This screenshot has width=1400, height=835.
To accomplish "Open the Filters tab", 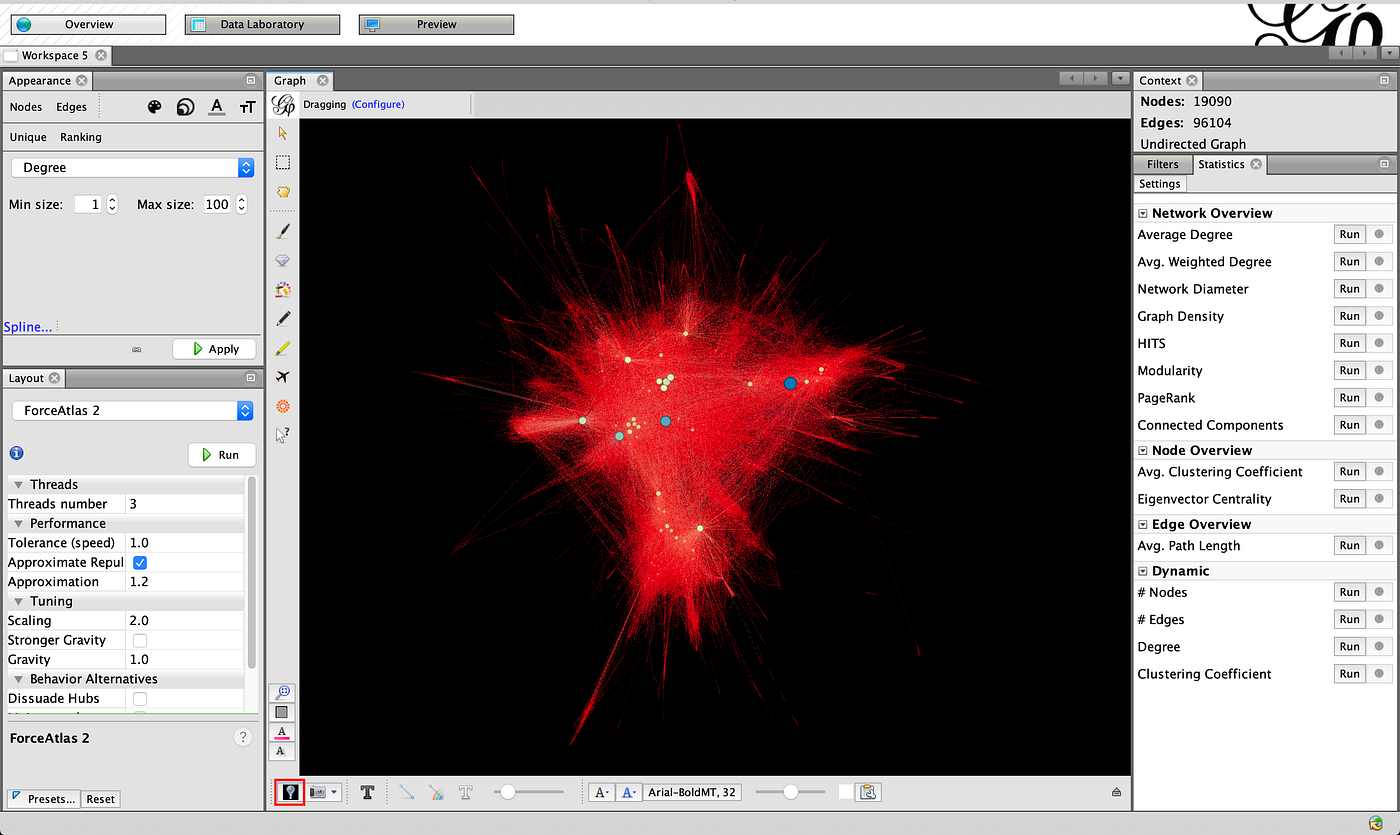I will click(x=1163, y=164).
